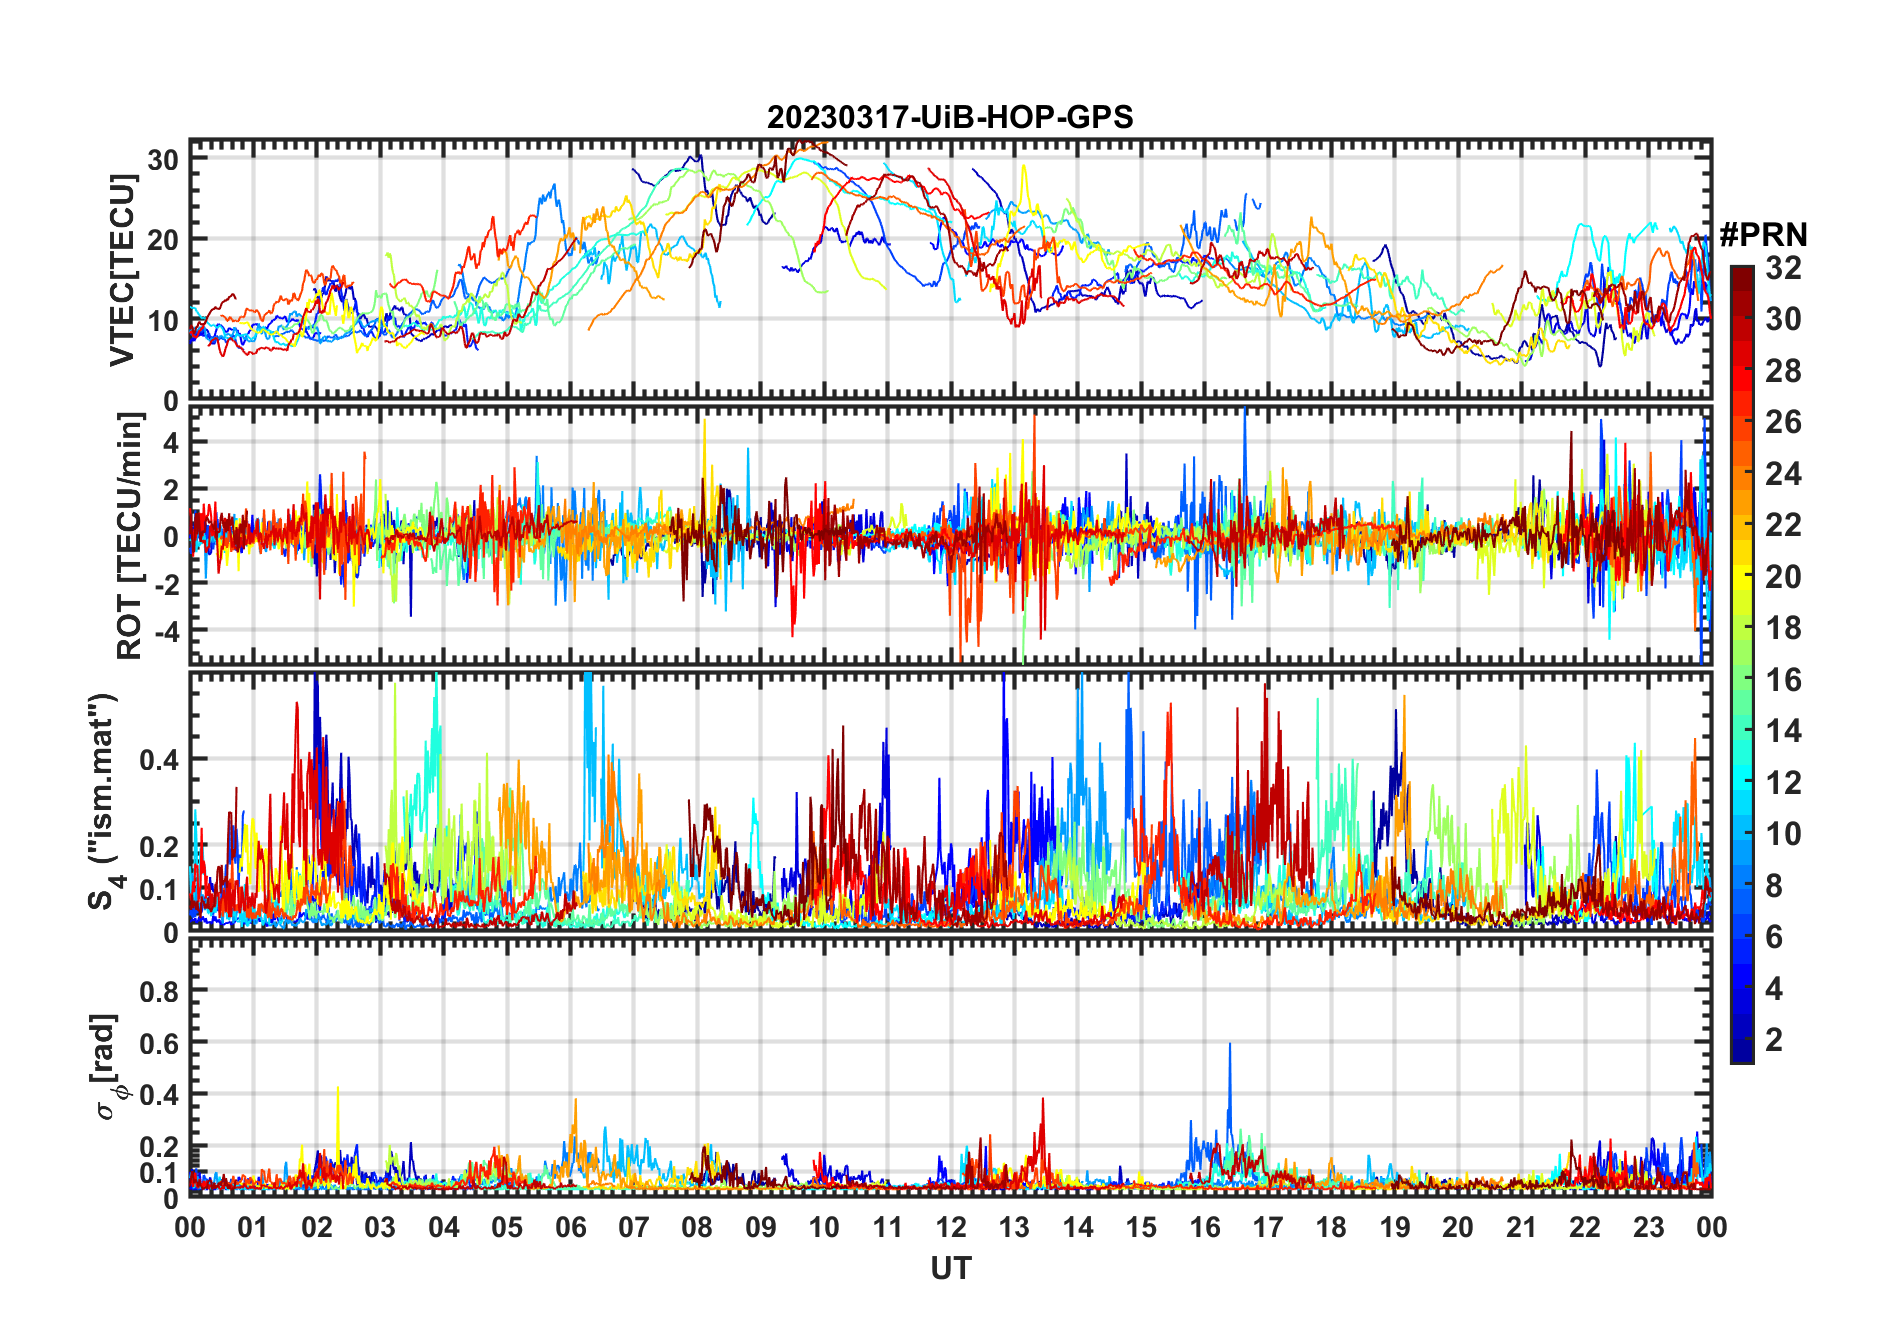Select the VTEC[TECU] y-axis label
The width and height of the screenshot is (1902, 1330).
[x=123, y=270]
